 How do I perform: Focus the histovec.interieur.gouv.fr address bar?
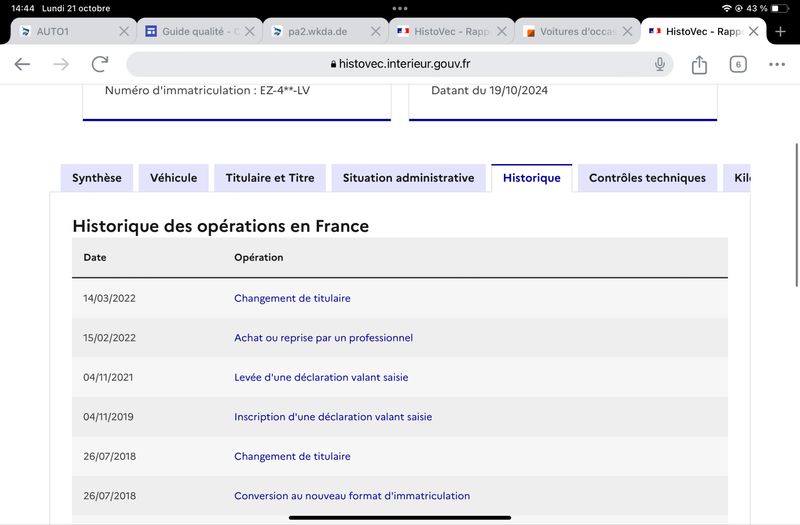click(399, 64)
